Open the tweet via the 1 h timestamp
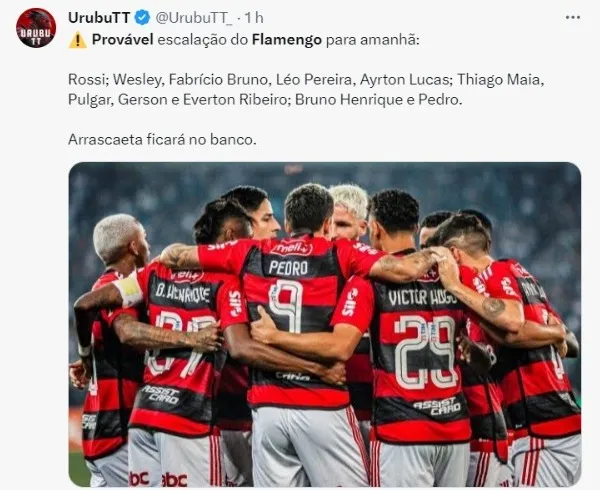The height and width of the screenshot is (490, 601). 253,18
